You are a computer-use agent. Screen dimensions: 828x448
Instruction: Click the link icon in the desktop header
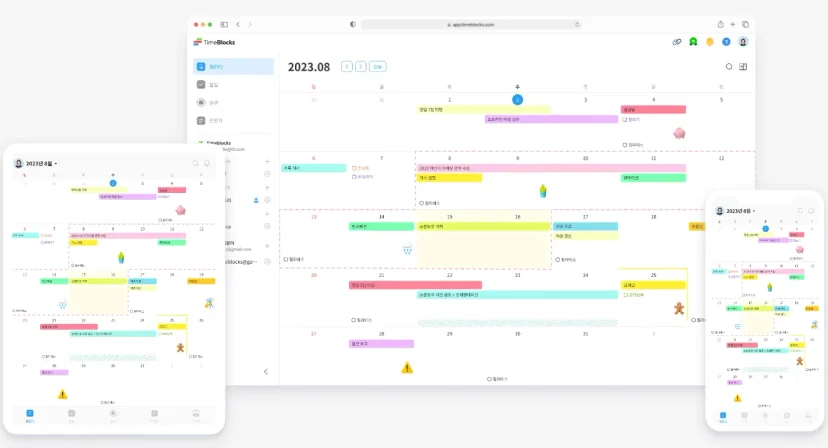click(x=676, y=42)
